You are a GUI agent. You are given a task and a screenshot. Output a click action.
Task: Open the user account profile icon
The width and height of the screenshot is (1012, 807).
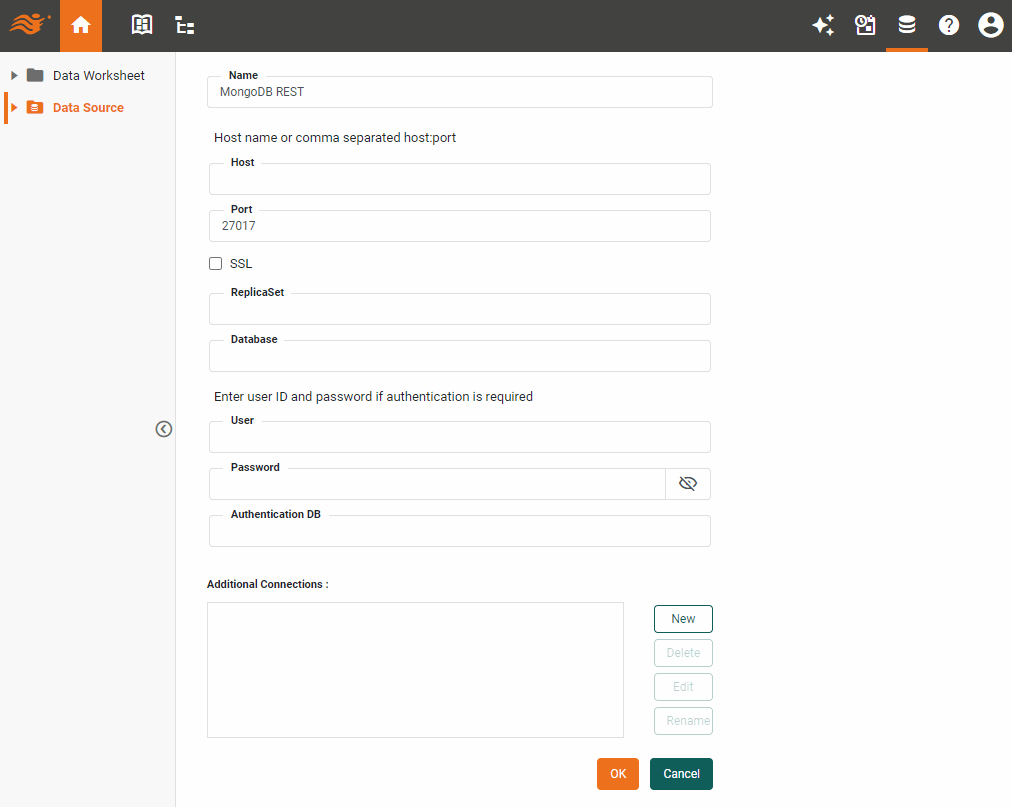(x=990, y=25)
